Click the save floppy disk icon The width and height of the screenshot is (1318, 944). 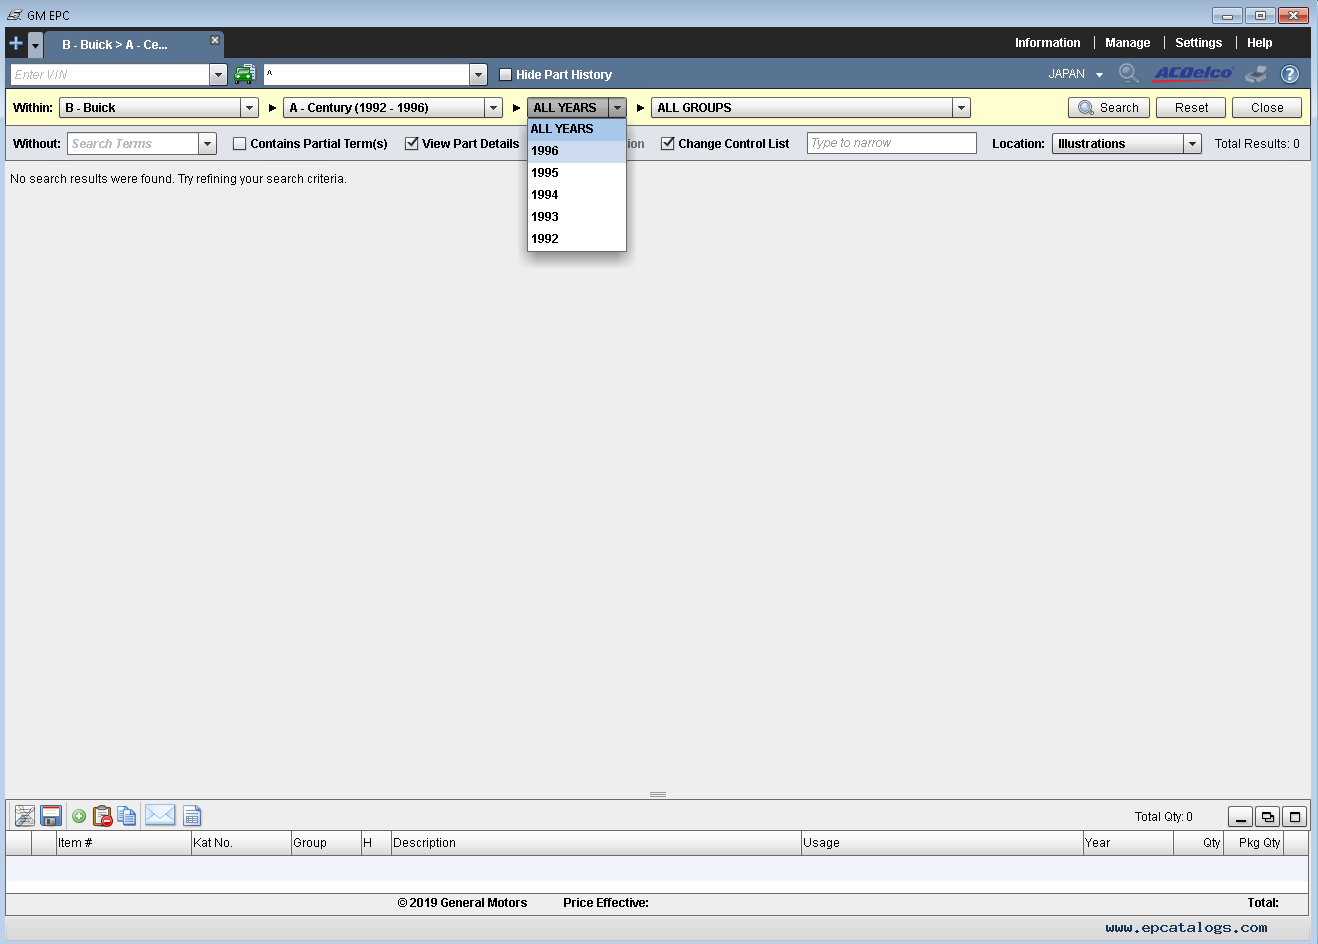(x=51, y=816)
